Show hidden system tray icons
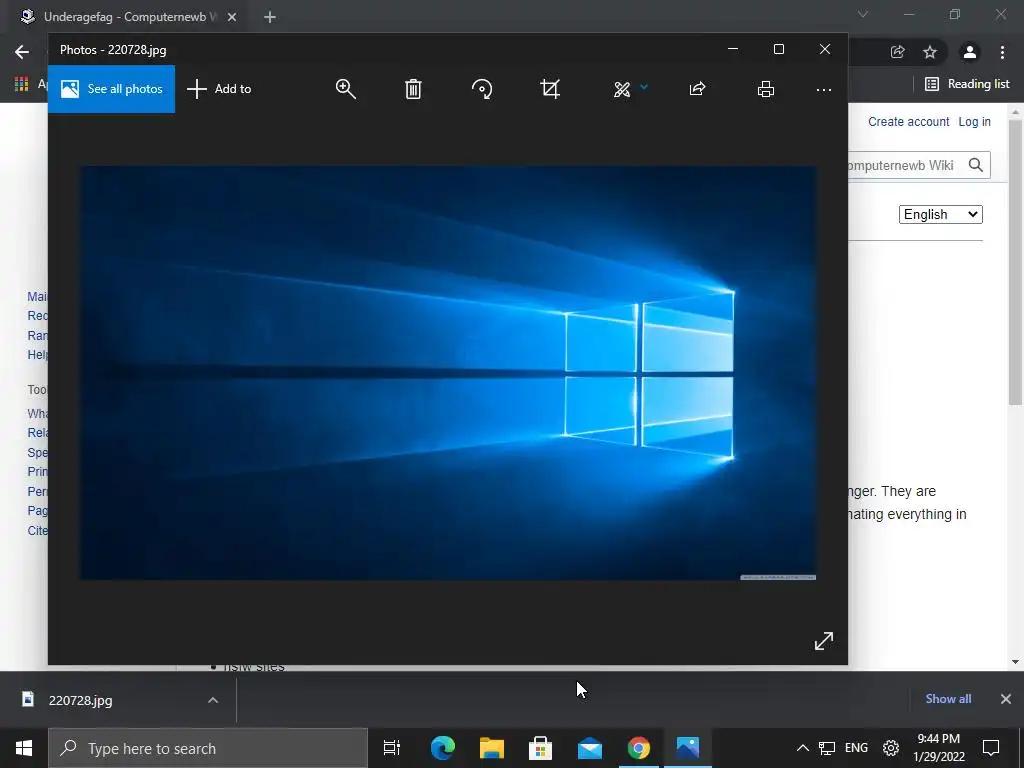 (x=803, y=748)
